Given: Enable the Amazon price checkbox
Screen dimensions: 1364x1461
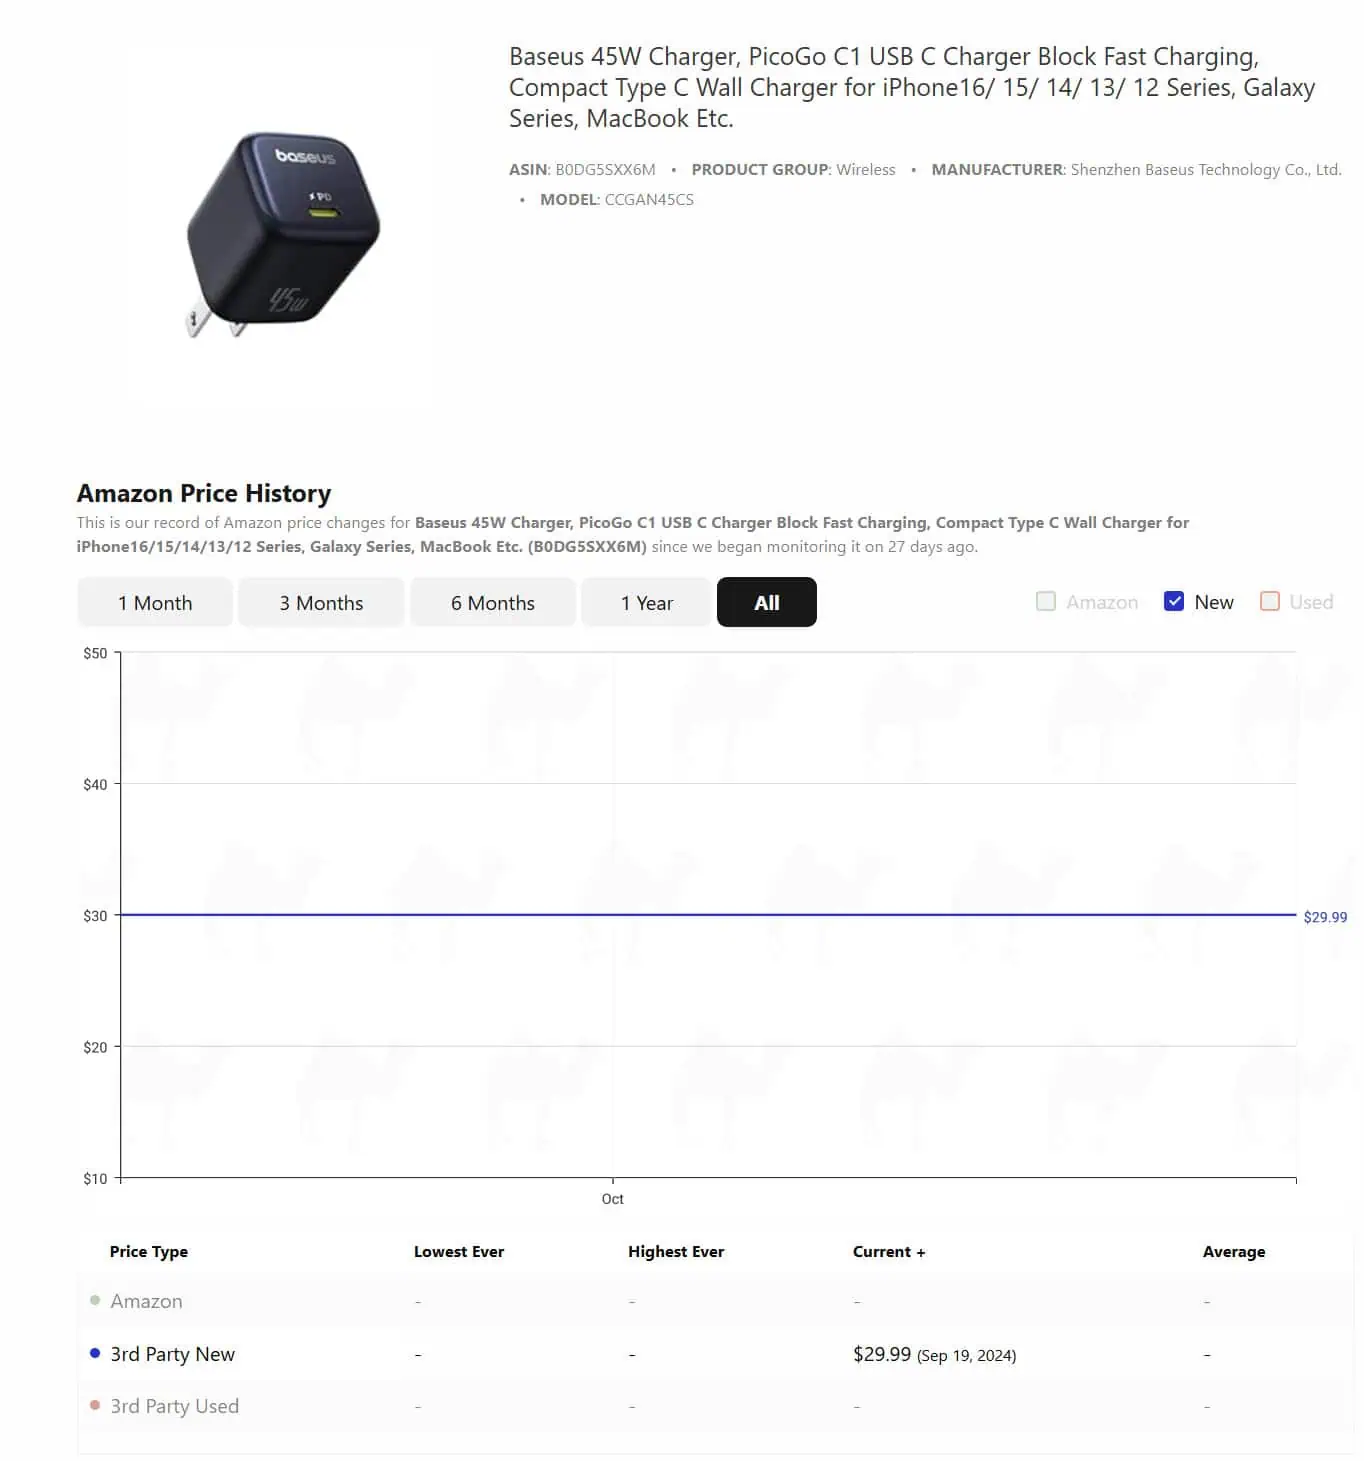Looking at the screenshot, I should [x=1046, y=602].
